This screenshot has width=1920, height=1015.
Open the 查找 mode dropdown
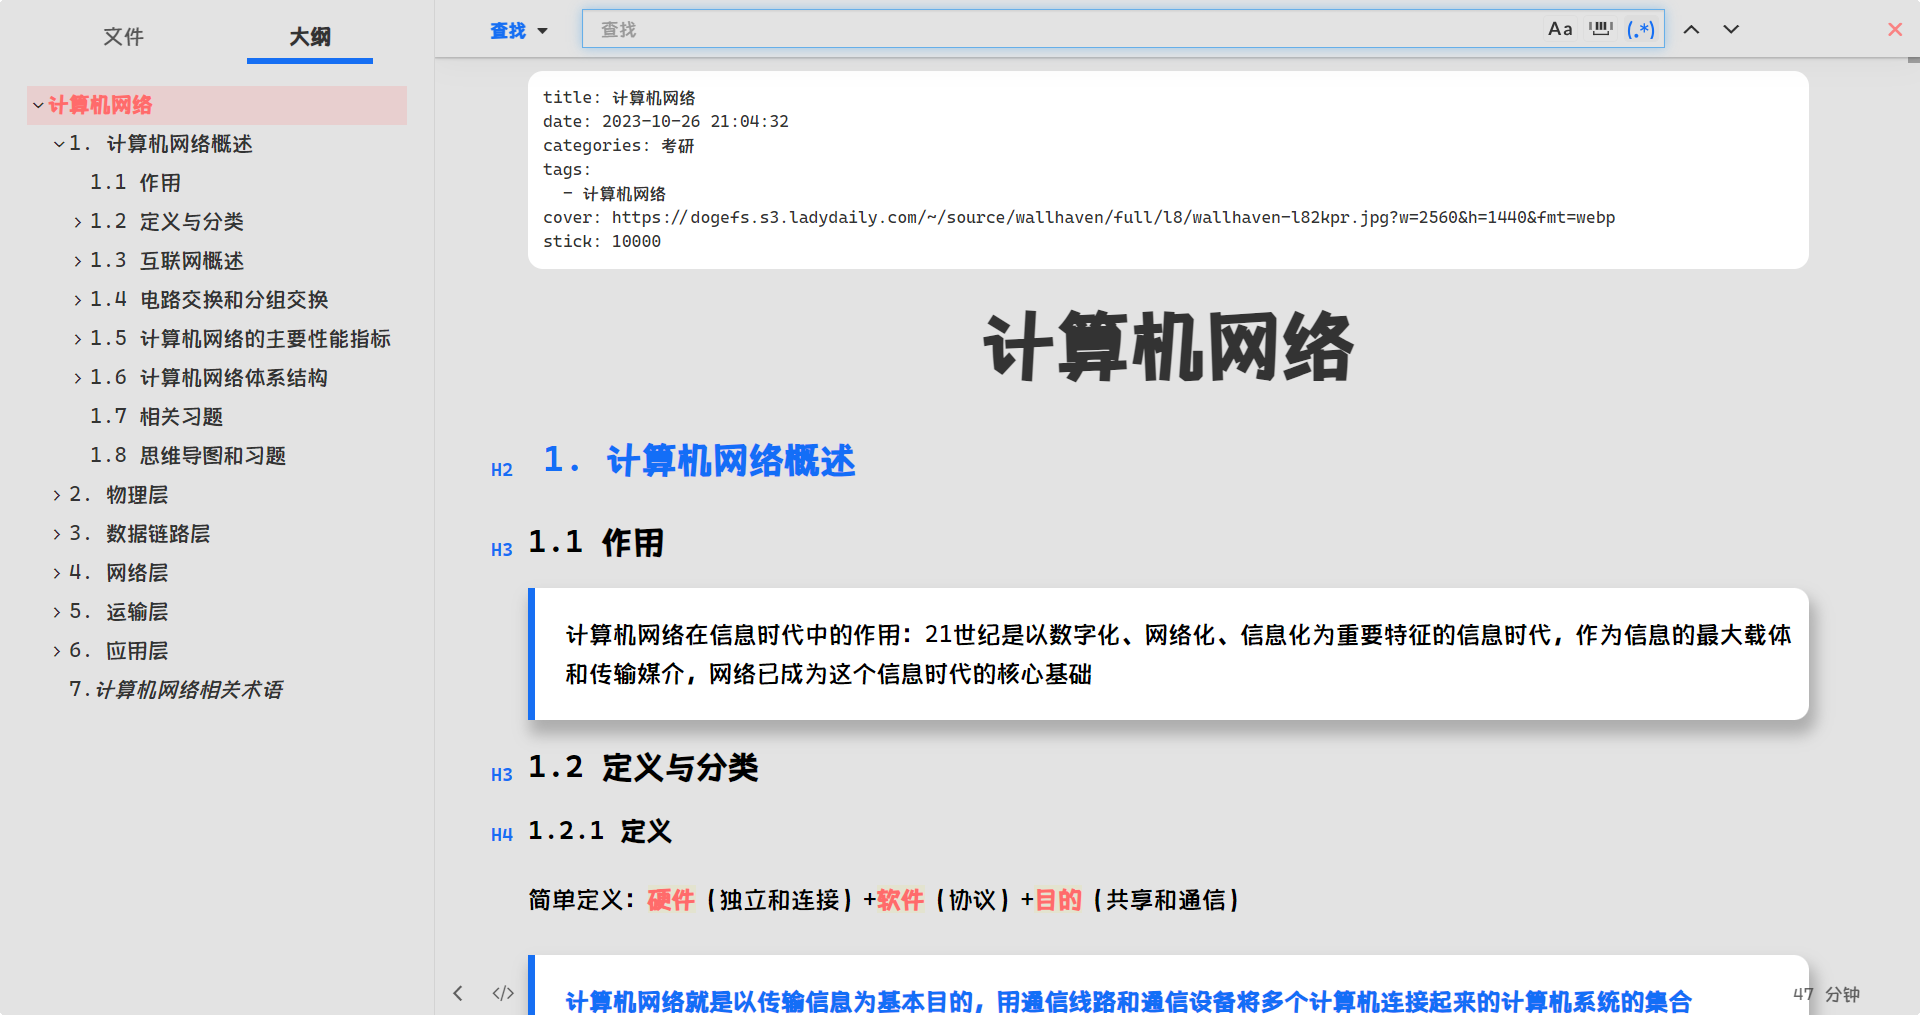(519, 31)
